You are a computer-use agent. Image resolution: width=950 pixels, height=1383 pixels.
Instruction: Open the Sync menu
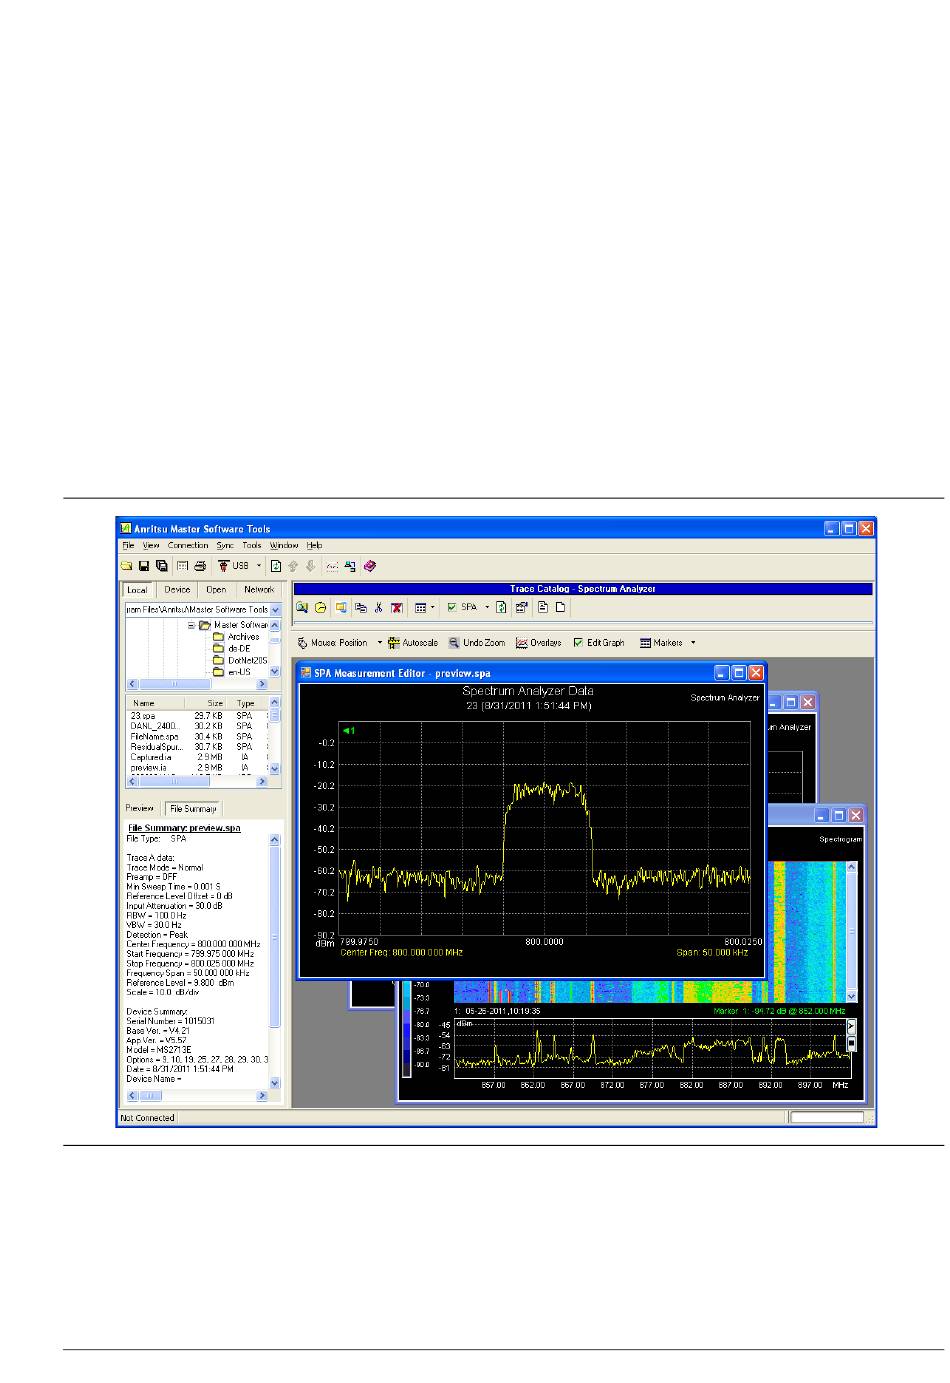point(225,546)
